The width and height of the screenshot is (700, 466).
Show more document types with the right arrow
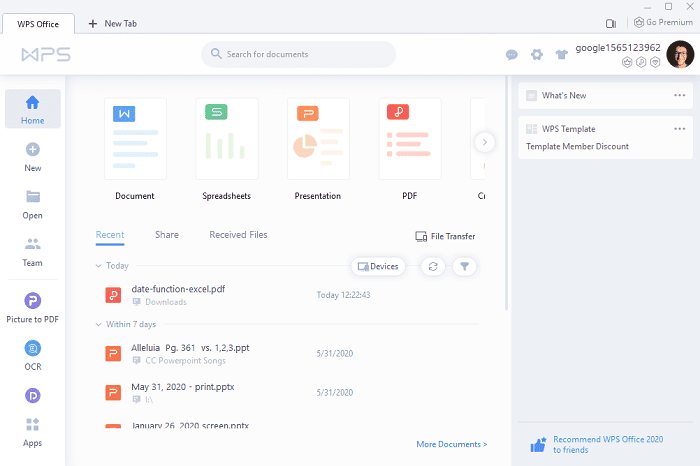tap(484, 142)
